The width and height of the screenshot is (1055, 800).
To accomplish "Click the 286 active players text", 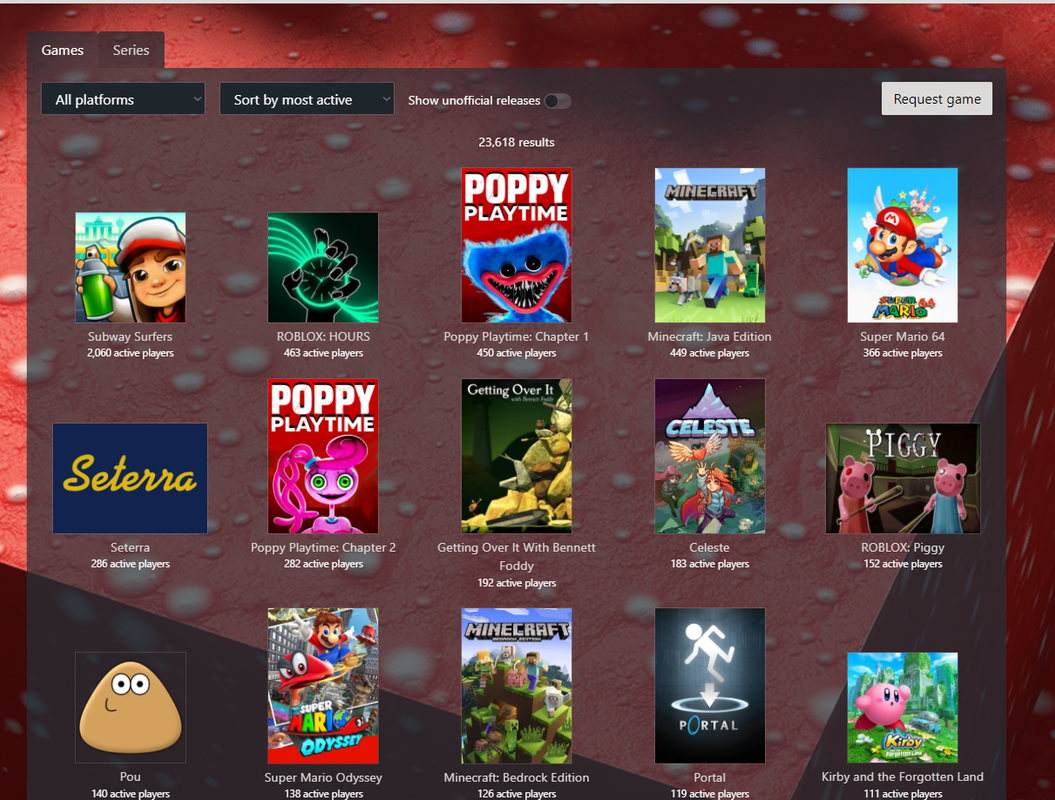I will 131,564.
